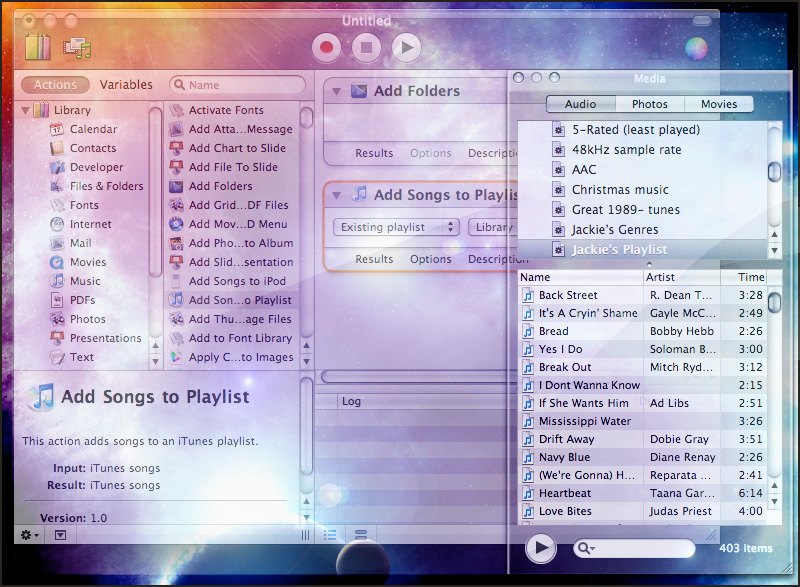The width and height of the screenshot is (800, 587).
Task: Select the Text category icon
Action: 57,357
